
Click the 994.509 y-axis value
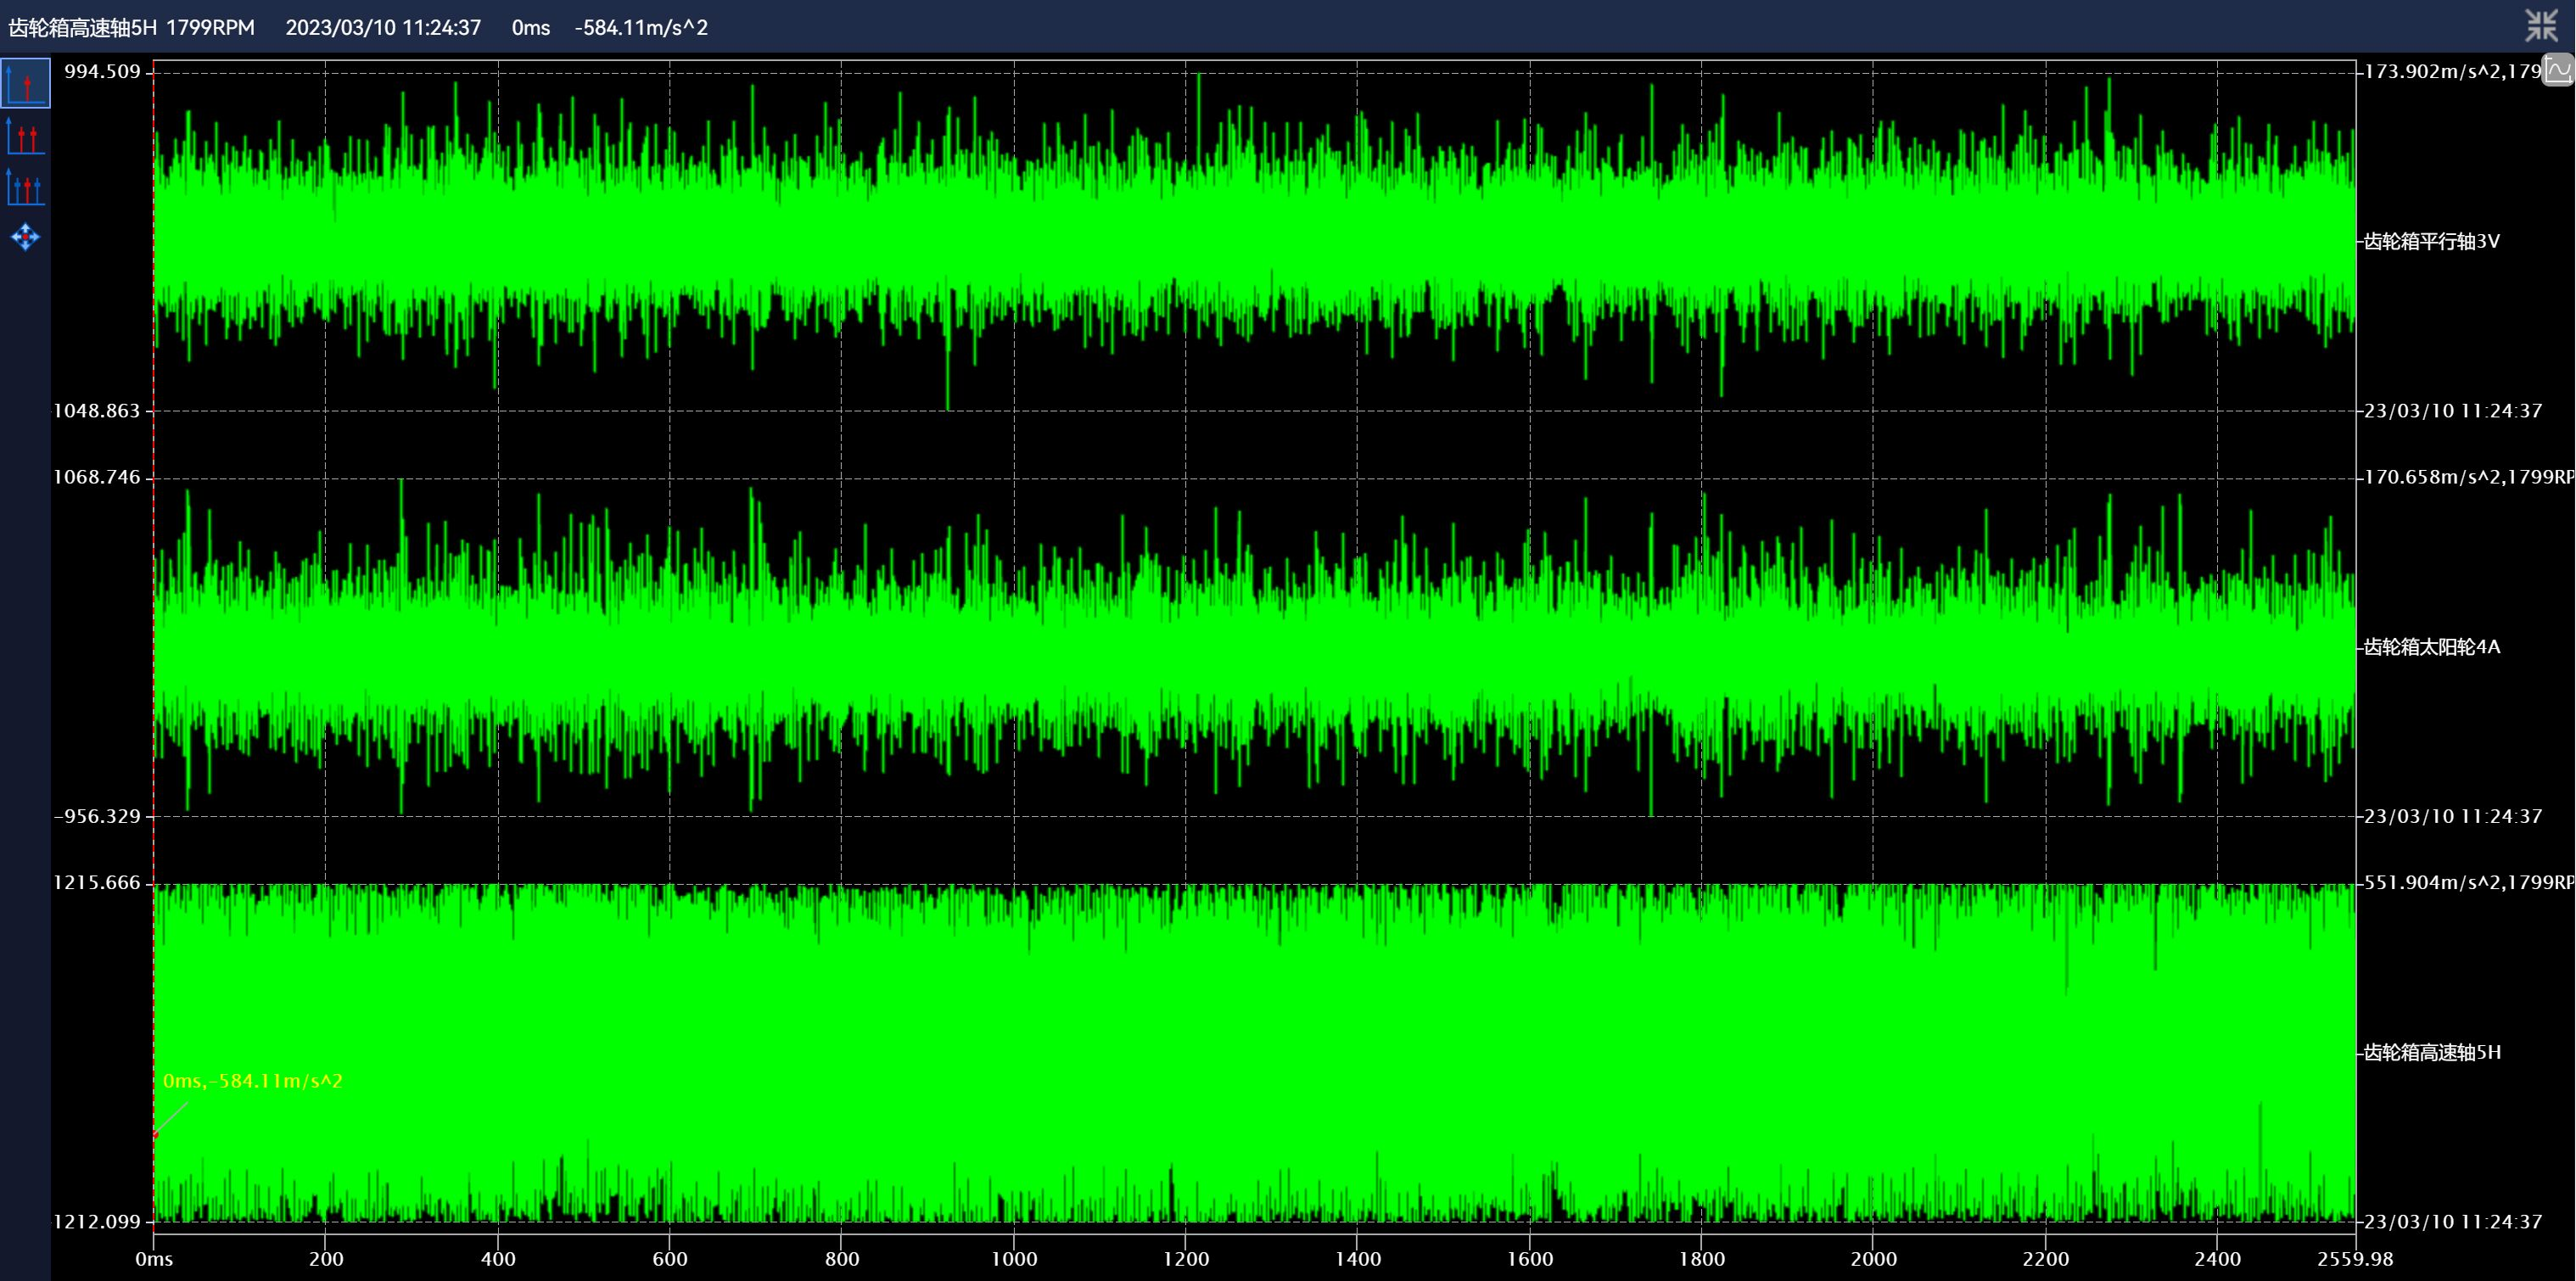pyautogui.click(x=103, y=72)
